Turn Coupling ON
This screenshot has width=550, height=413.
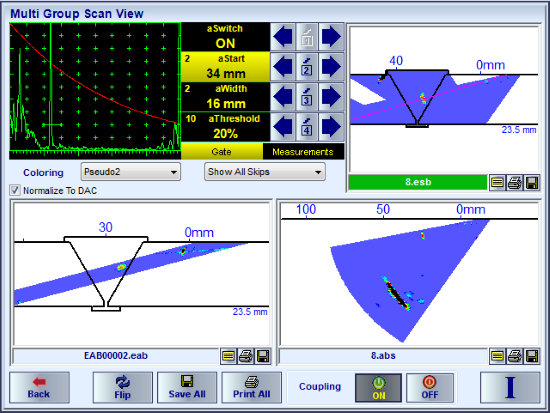(378, 388)
